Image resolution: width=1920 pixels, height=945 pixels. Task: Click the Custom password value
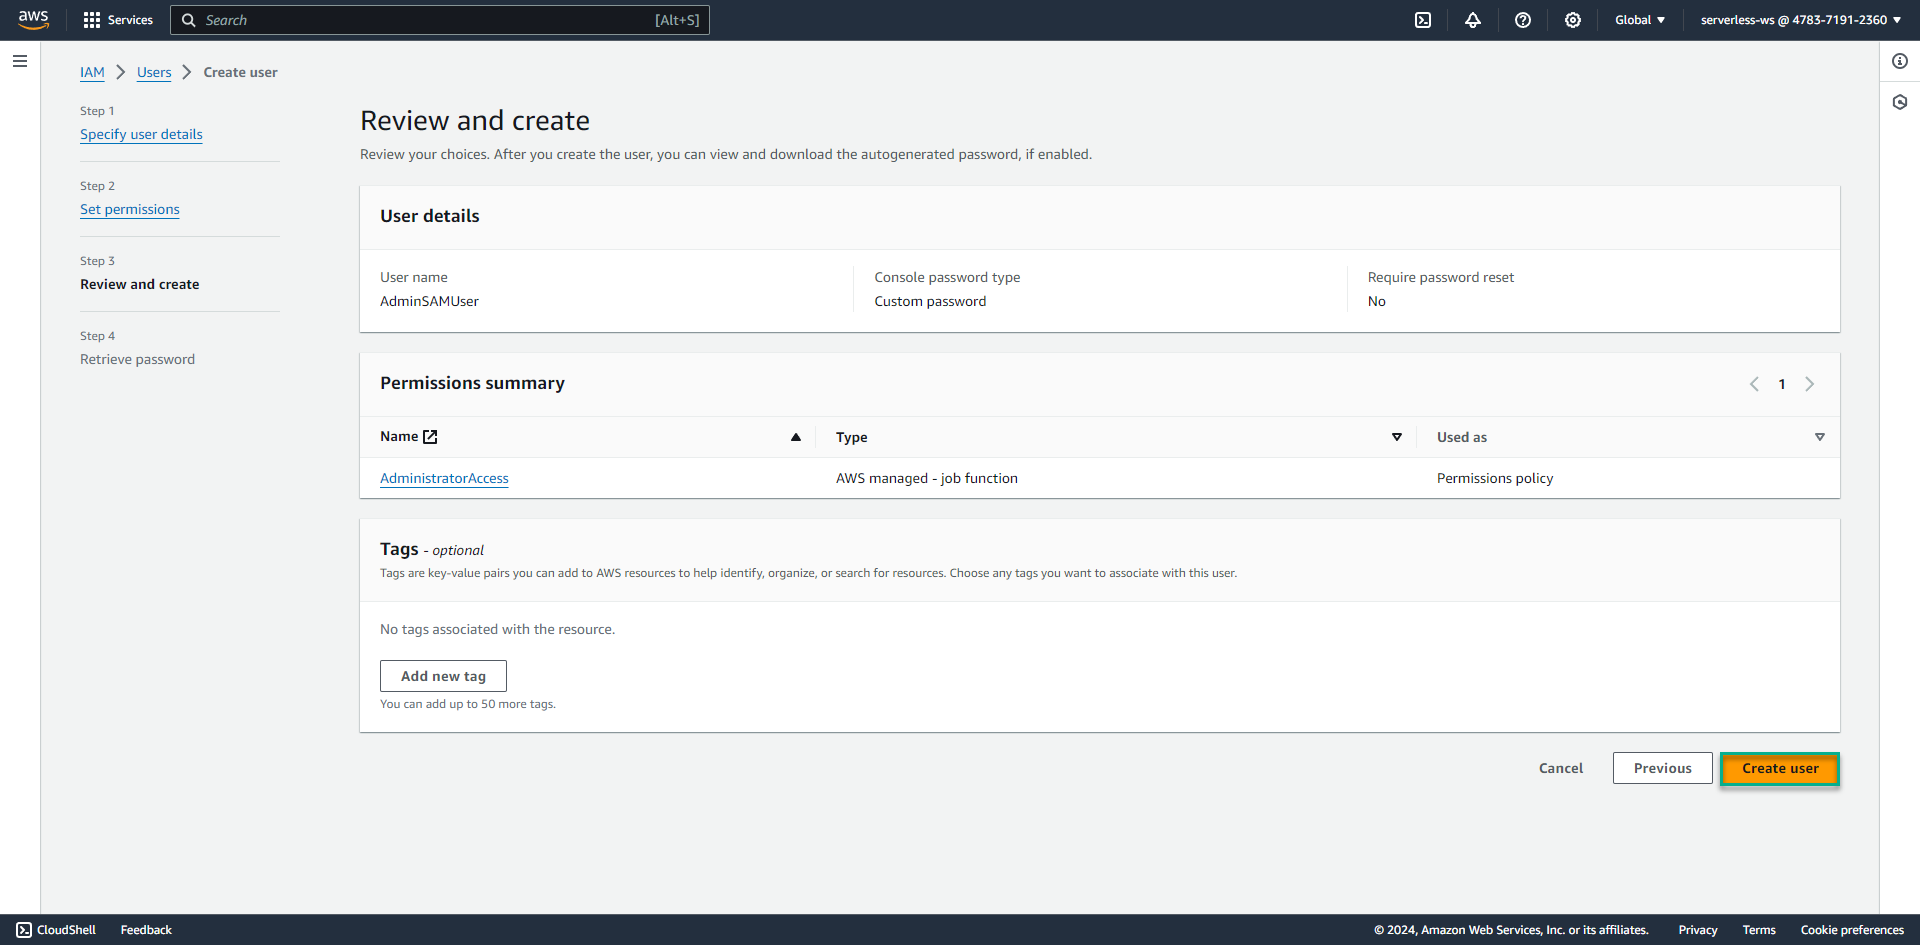[930, 301]
